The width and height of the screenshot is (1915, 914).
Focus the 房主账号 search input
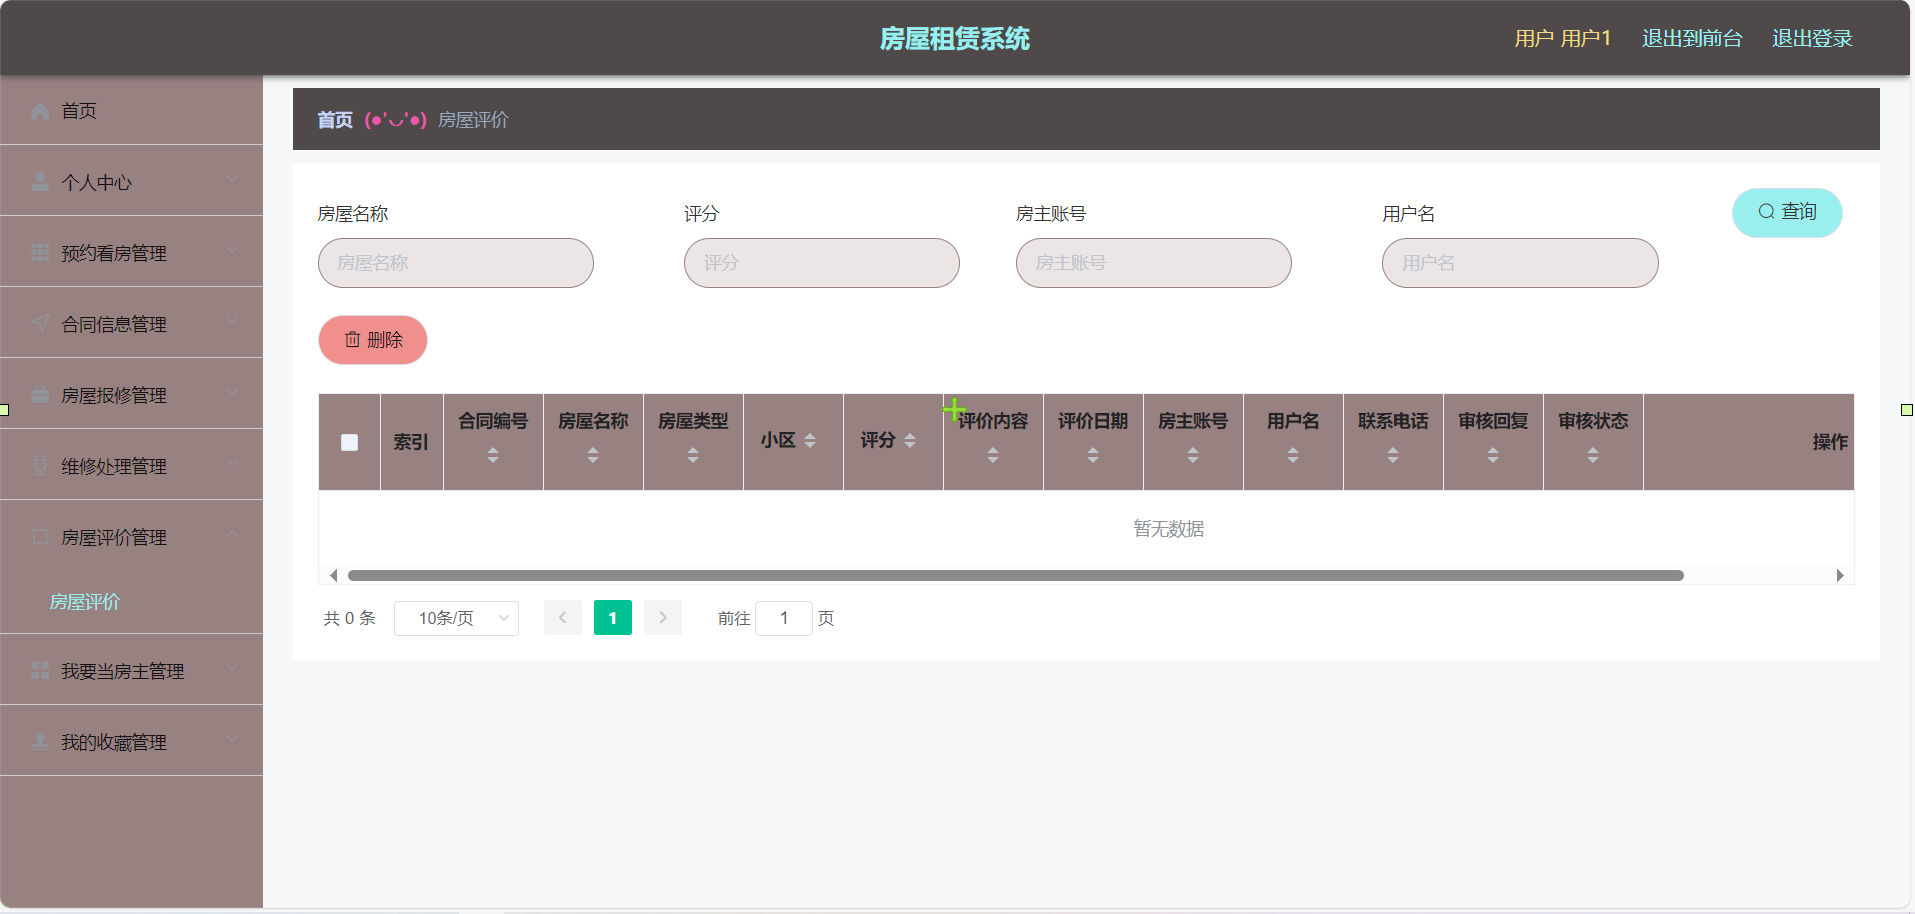tap(1154, 263)
